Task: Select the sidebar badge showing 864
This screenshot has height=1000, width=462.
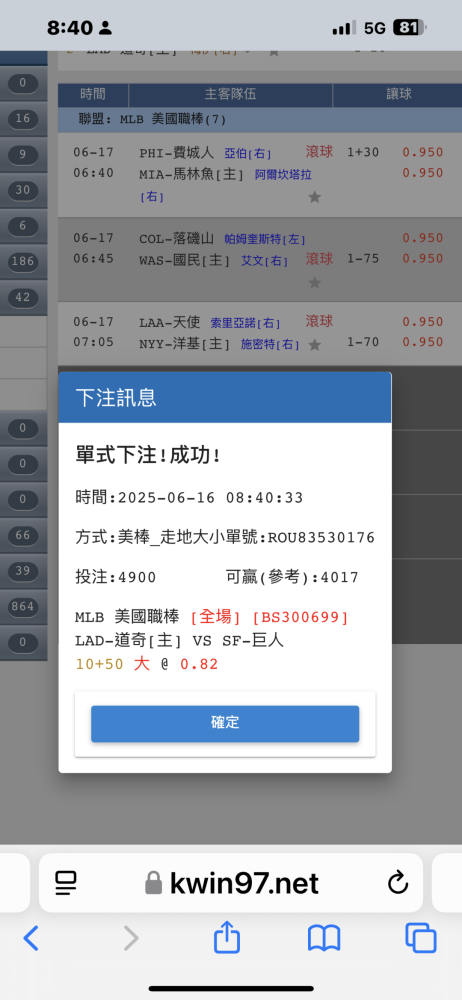Action: coord(23,607)
